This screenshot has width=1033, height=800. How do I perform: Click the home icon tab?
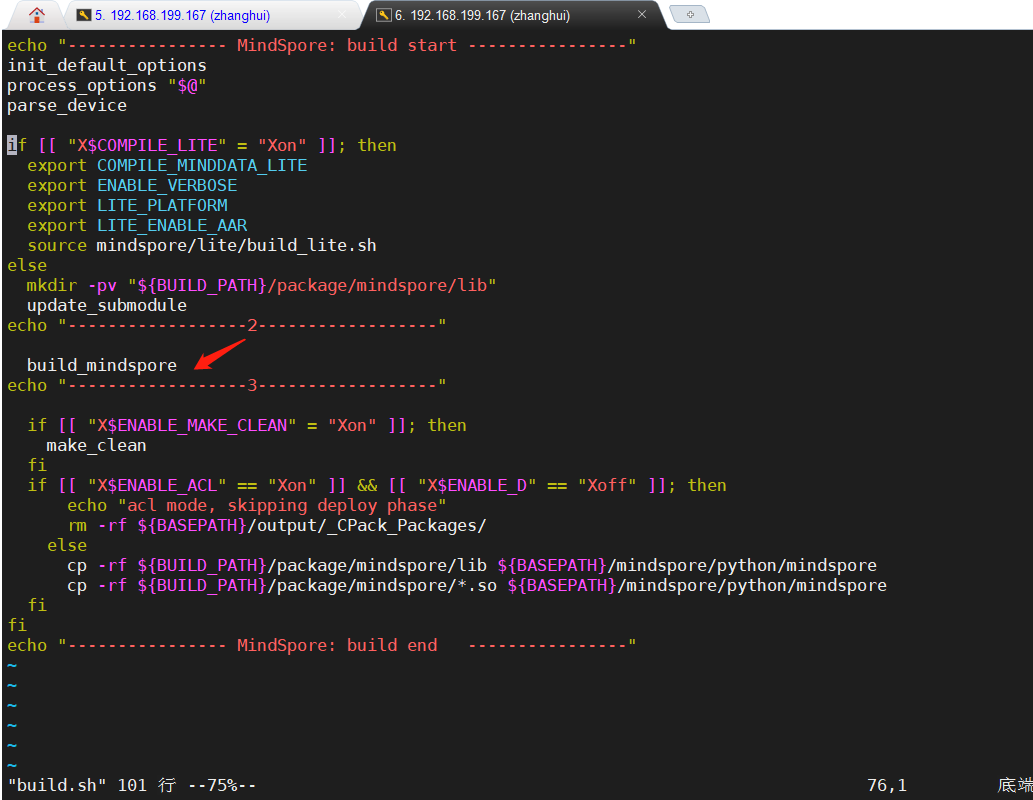pos(37,14)
